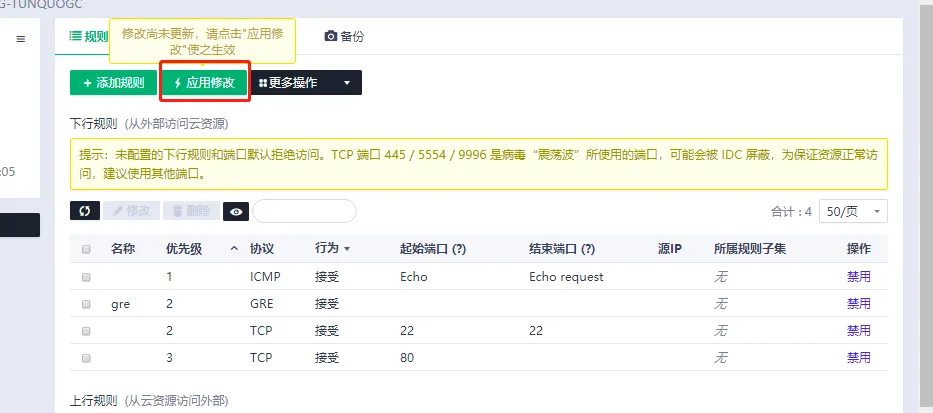This screenshot has width=933, height=413.
Task: Open the 50/页 page size dropdown
Action: [x=852, y=211]
